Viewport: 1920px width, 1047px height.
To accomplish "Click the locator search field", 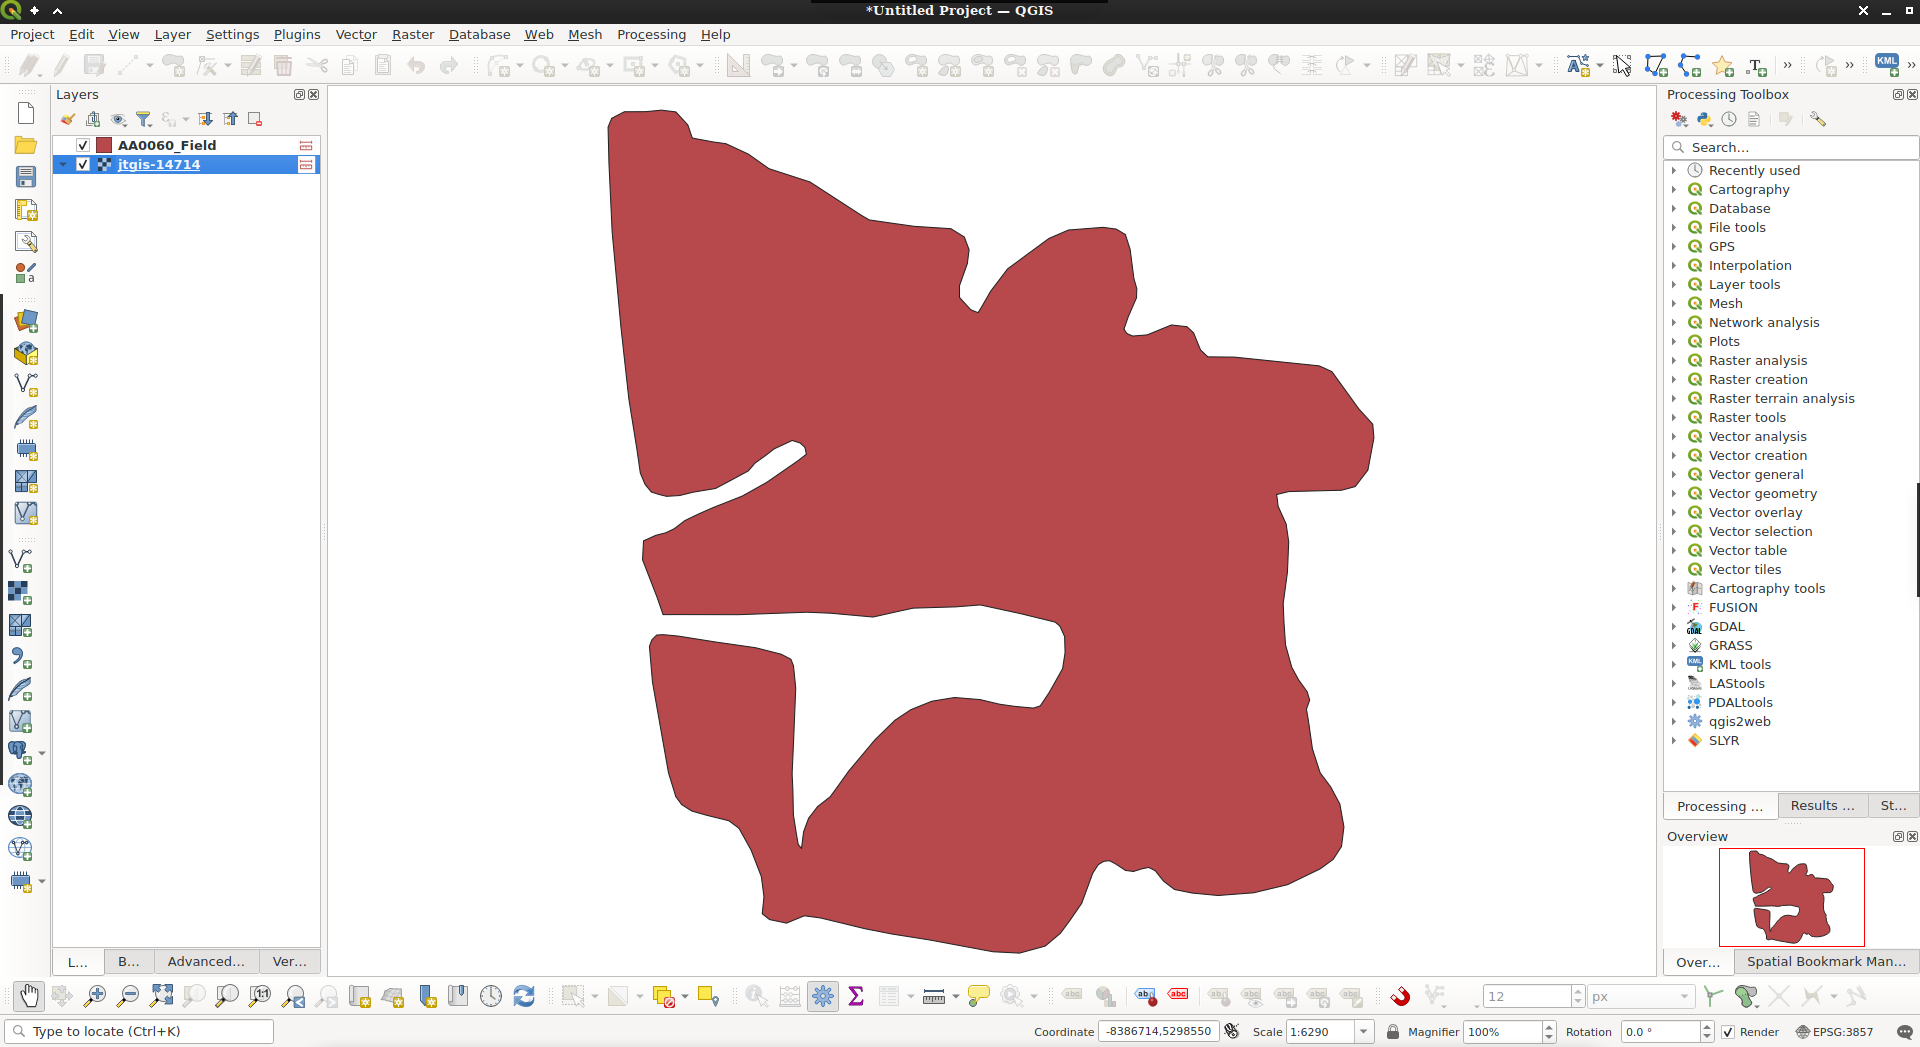I will pyautogui.click(x=140, y=1031).
